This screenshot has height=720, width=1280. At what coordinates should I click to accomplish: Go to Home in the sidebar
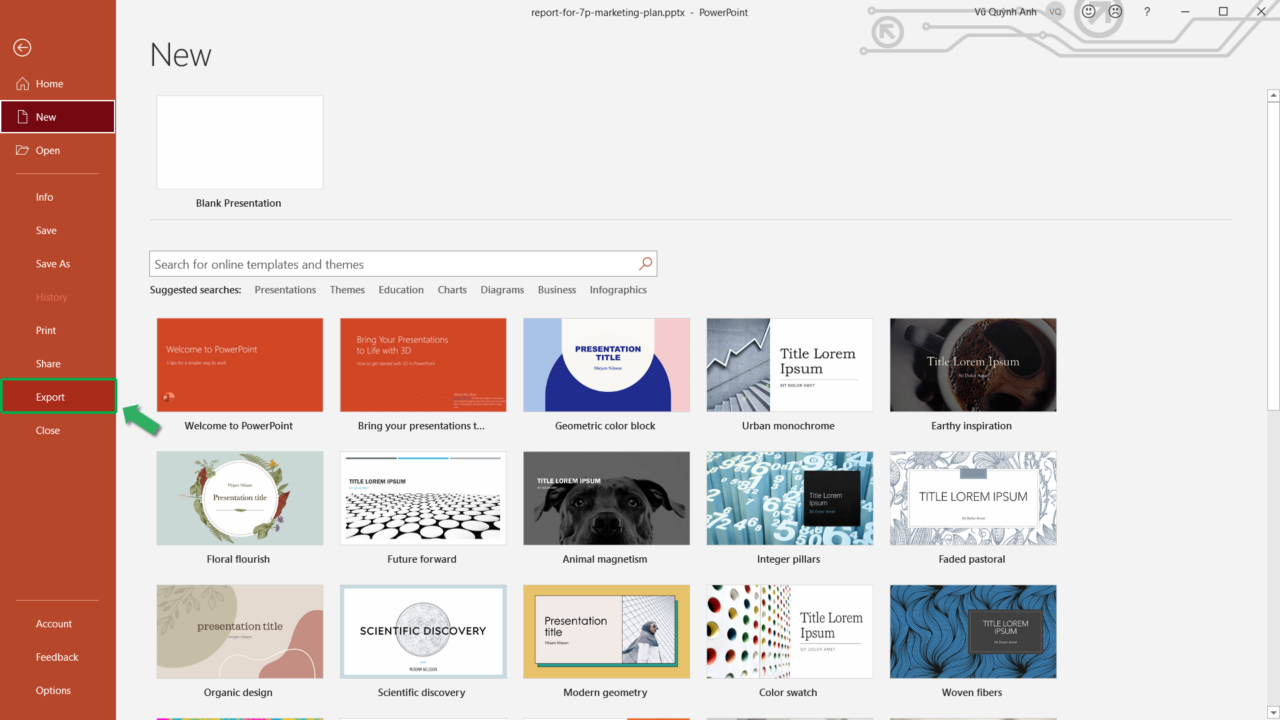(x=49, y=84)
